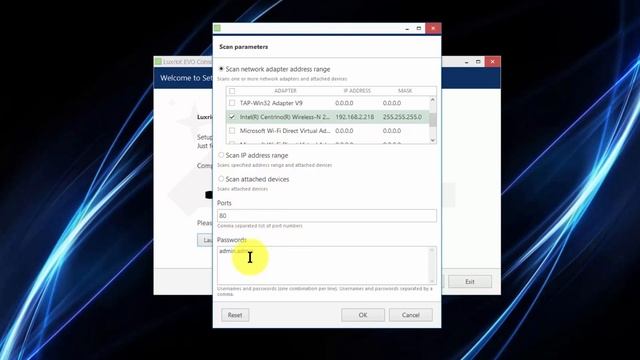The height and width of the screenshot is (360, 640).
Task: Minimize the Luxriot EVO background window
Action: point(466,62)
